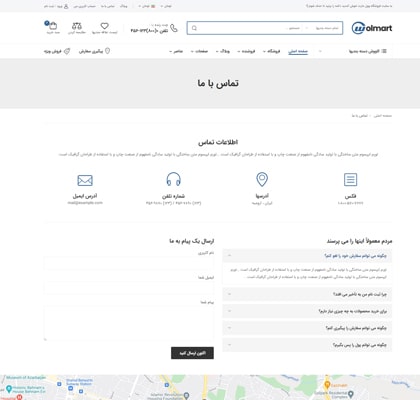Click the fax document icon

(350, 179)
